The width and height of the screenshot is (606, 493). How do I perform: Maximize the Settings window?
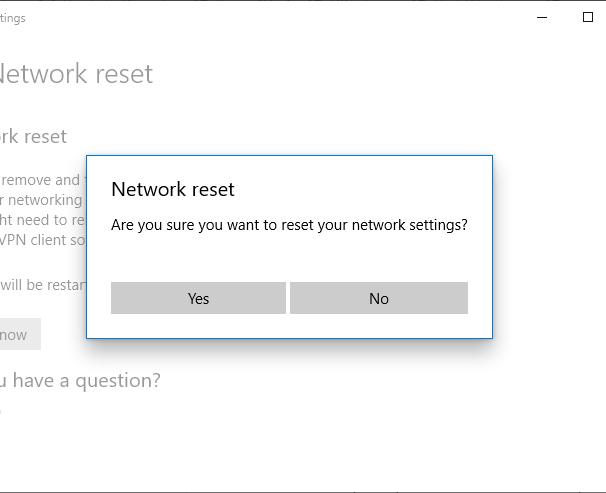click(x=588, y=17)
